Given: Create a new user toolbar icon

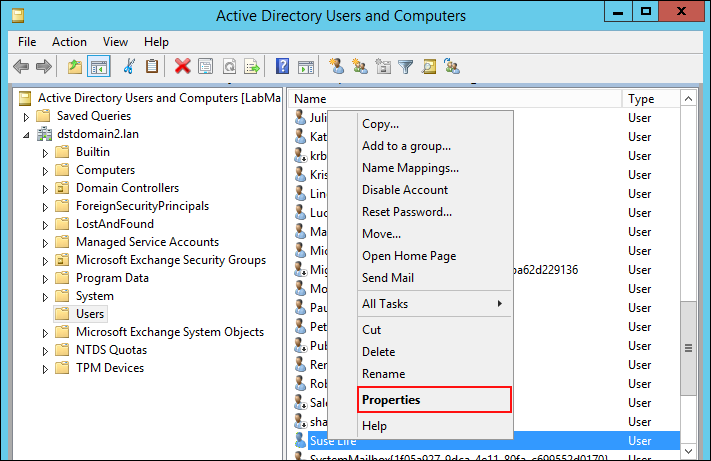Looking at the screenshot, I should pos(336,67).
